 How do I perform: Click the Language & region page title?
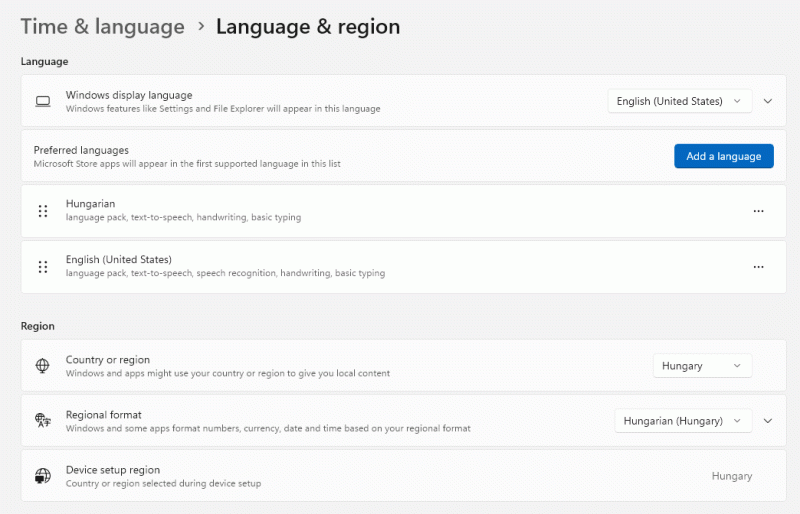coord(308,27)
